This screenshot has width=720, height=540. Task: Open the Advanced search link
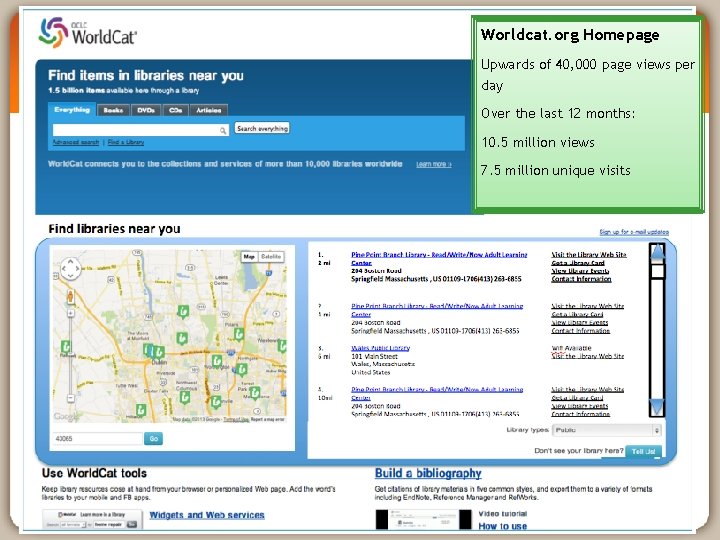[76, 142]
